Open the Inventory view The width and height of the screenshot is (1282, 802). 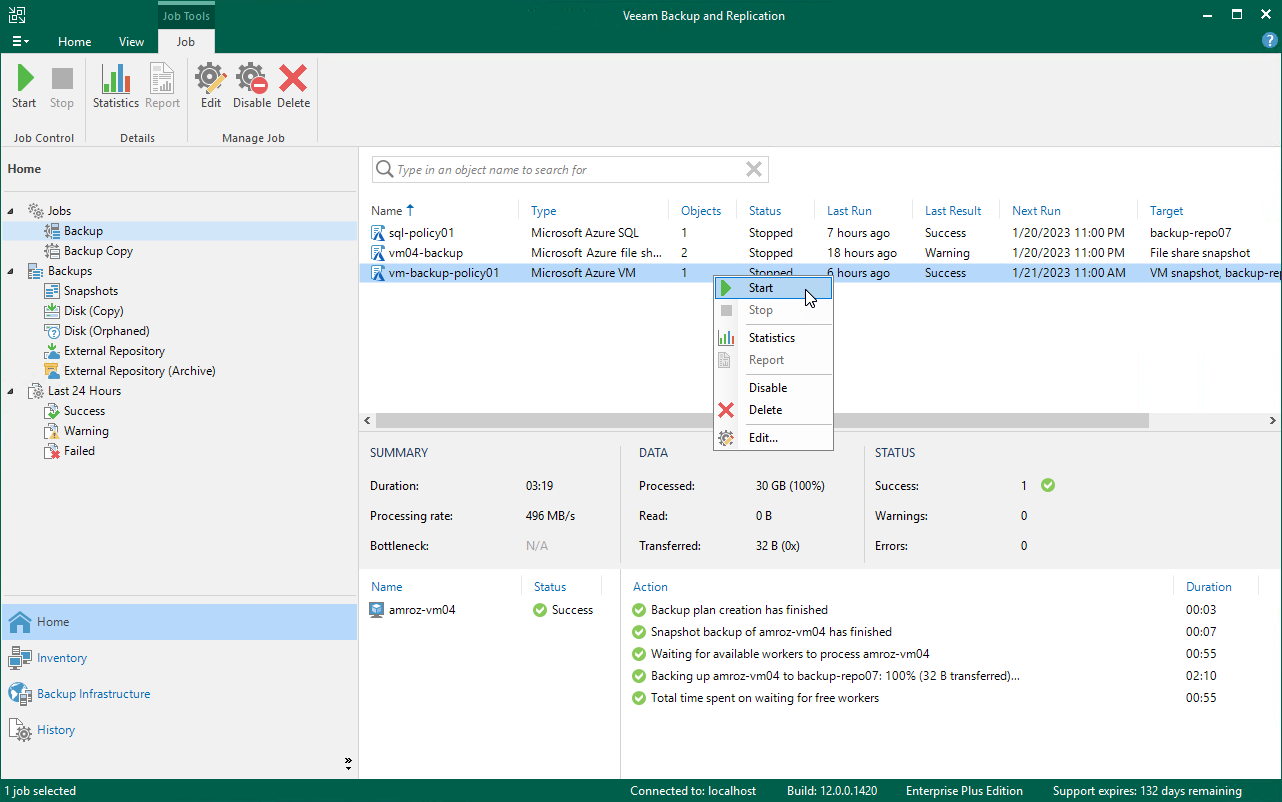62,658
